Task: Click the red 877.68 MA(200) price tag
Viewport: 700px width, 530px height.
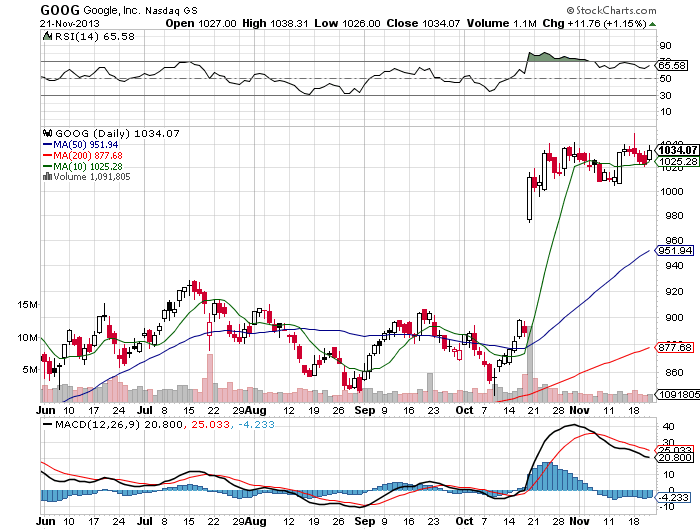Action: [x=675, y=347]
